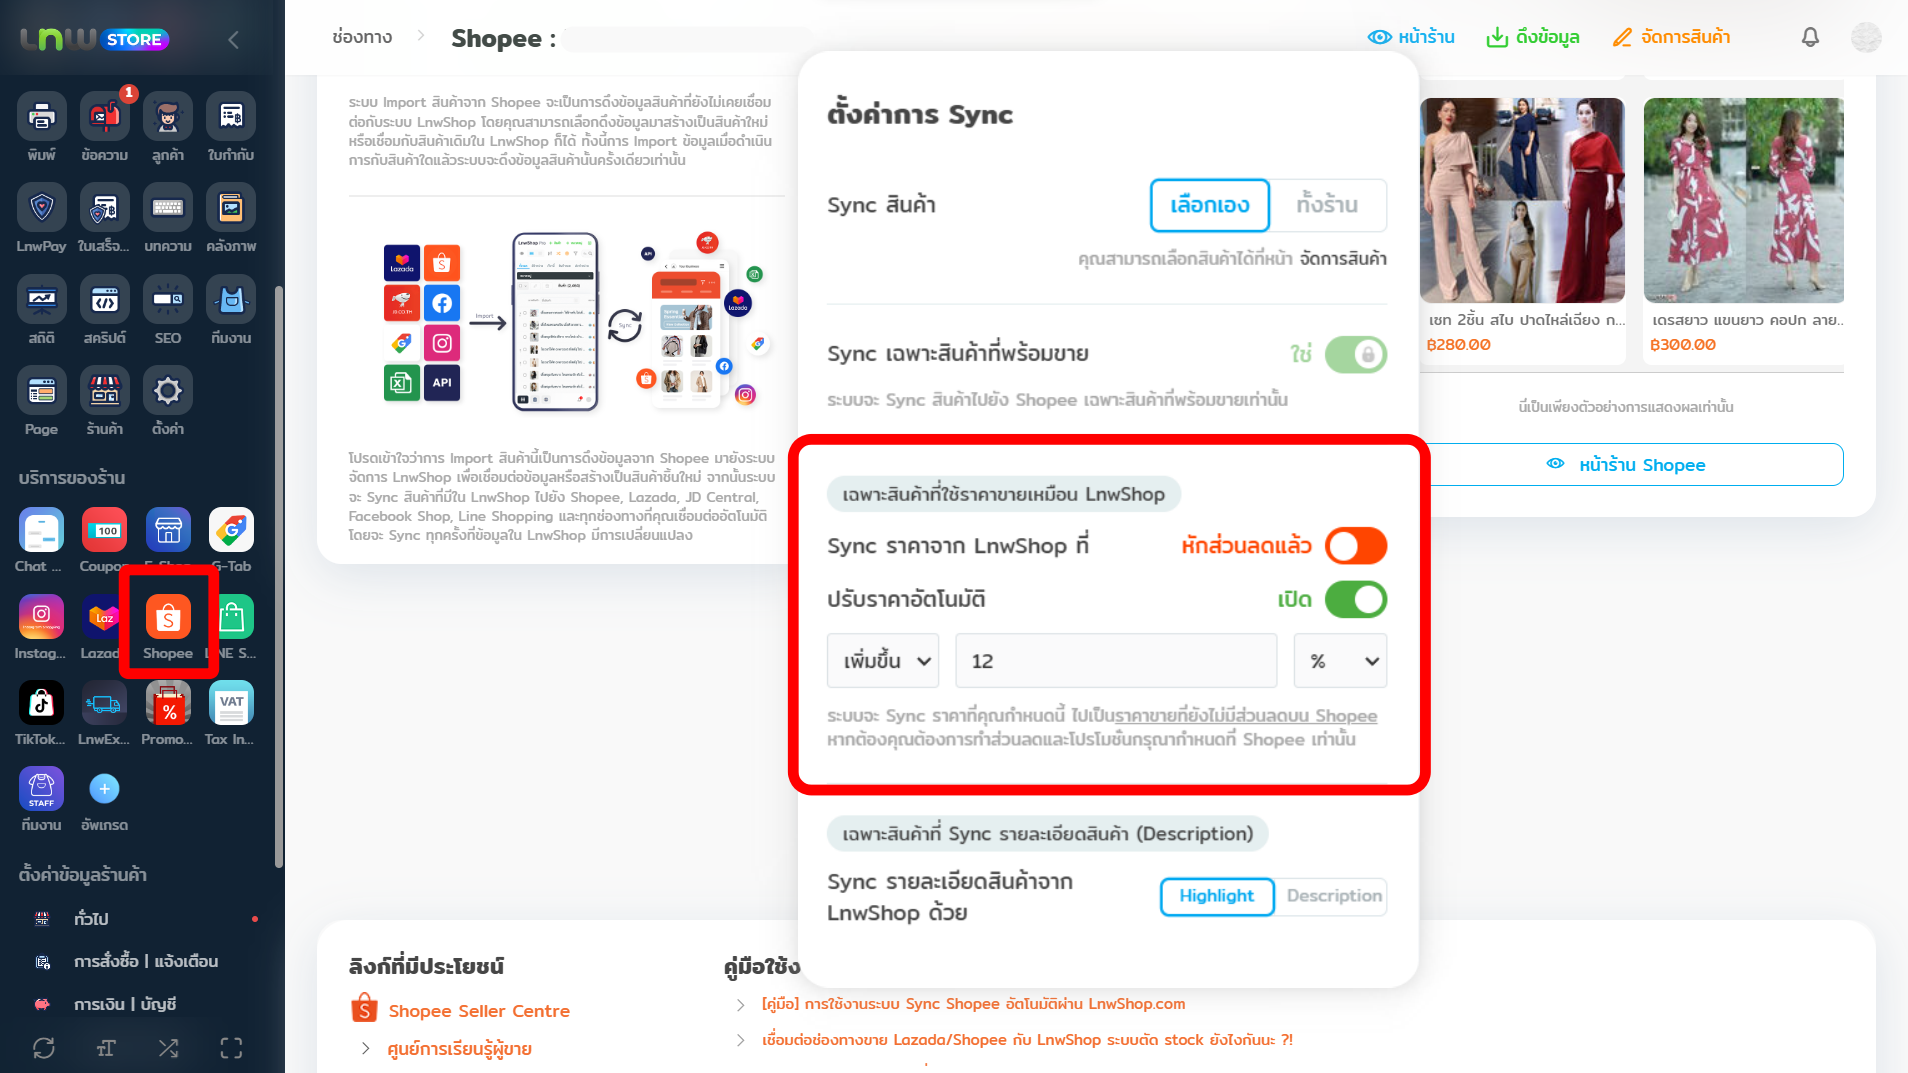This screenshot has width=1908, height=1073.
Task: Toggle Sync เฉพาะสินค้าที่พร้อมขาย switch
Action: point(1355,354)
